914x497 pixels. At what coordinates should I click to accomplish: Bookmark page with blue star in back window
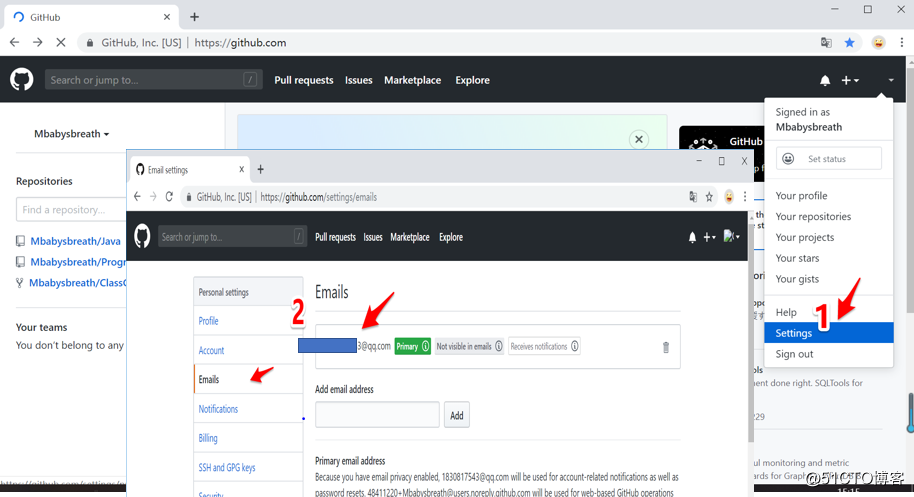(849, 43)
